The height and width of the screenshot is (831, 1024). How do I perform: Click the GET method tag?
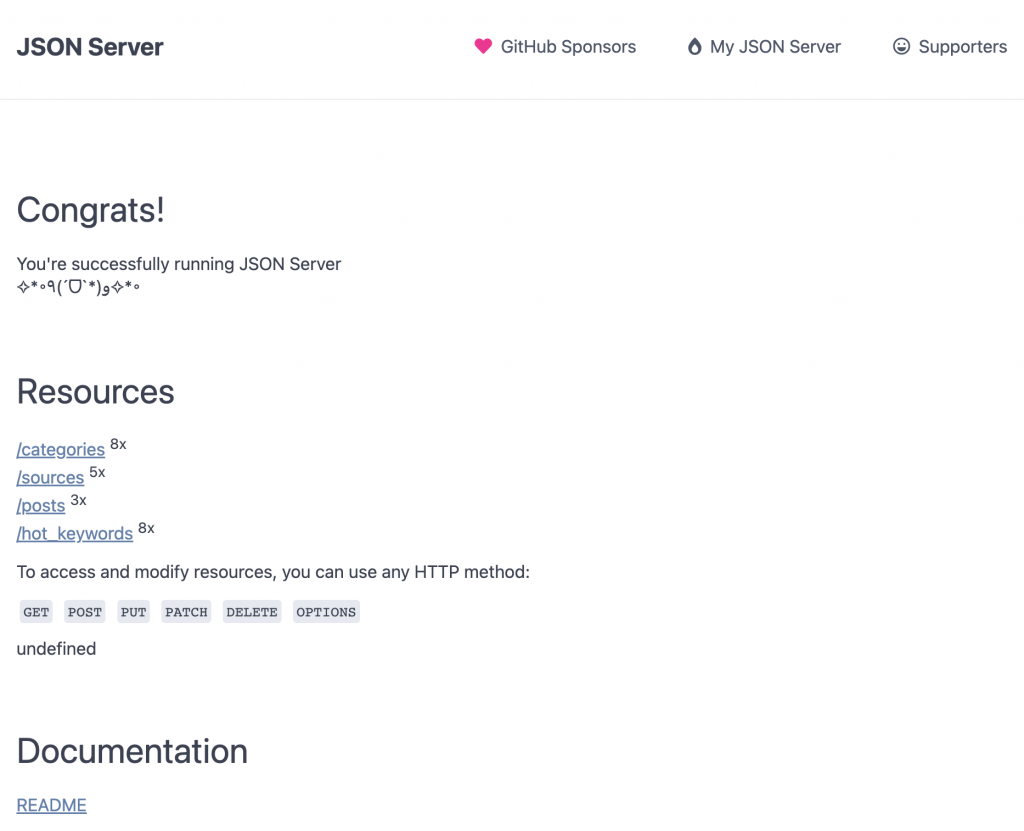coord(36,612)
